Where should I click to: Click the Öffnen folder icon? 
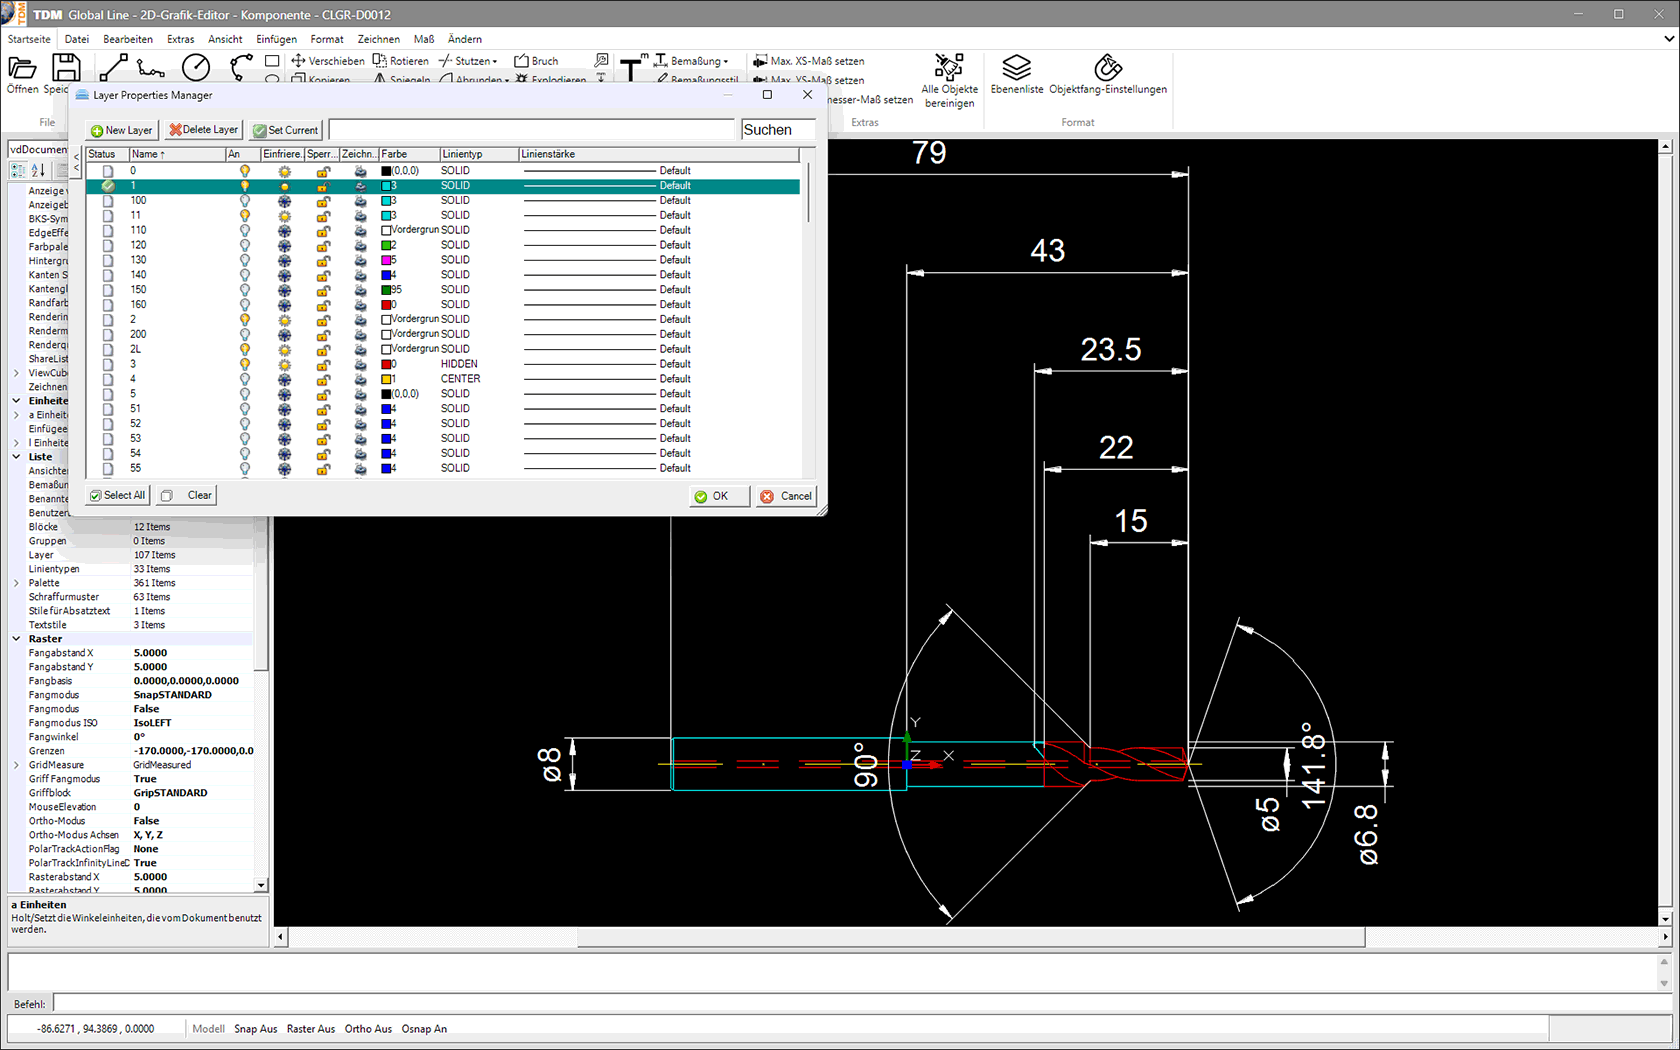point(22,68)
